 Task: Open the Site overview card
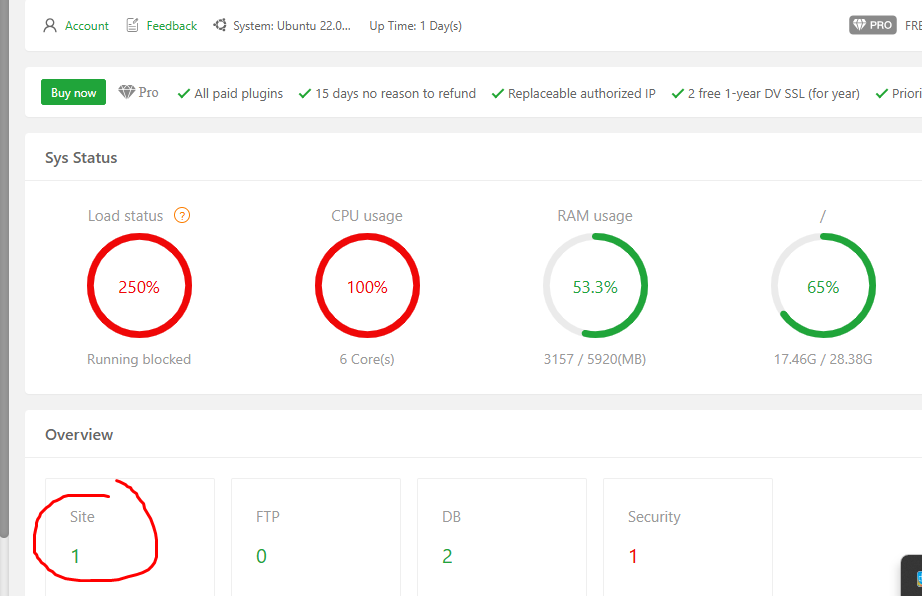[x=130, y=537]
